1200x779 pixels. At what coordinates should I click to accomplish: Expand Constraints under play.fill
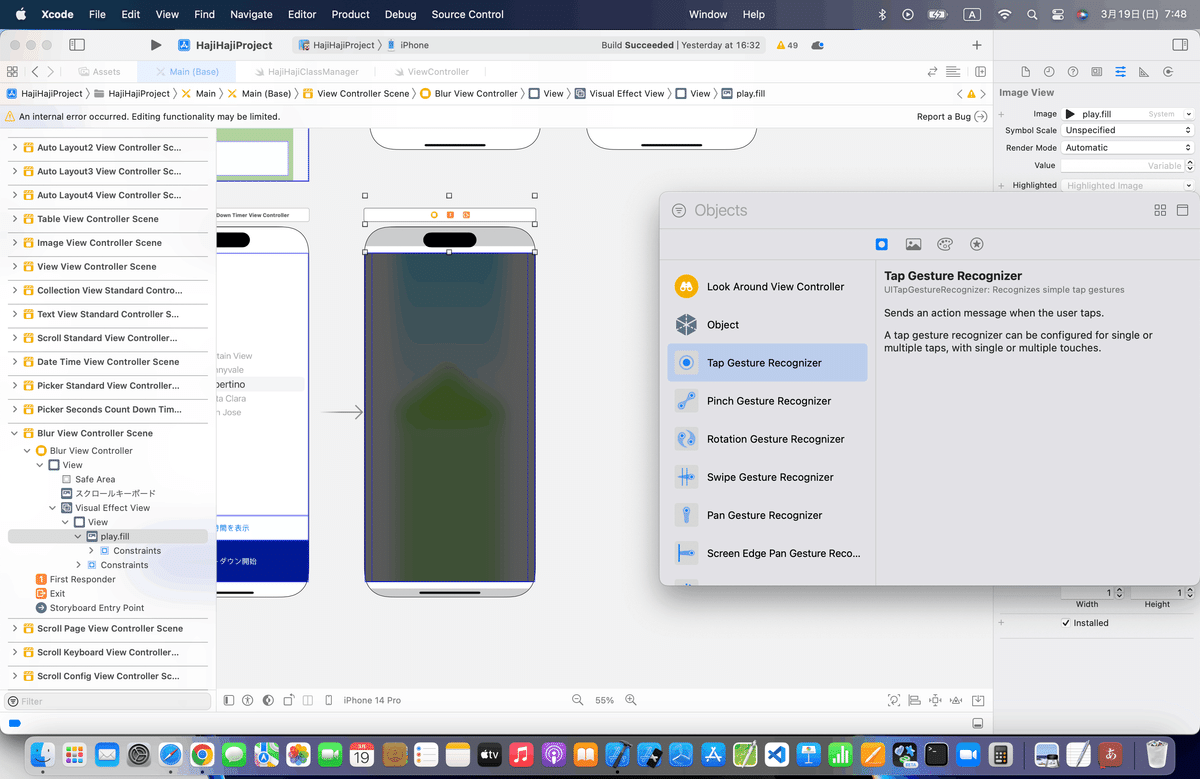(x=92, y=551)
